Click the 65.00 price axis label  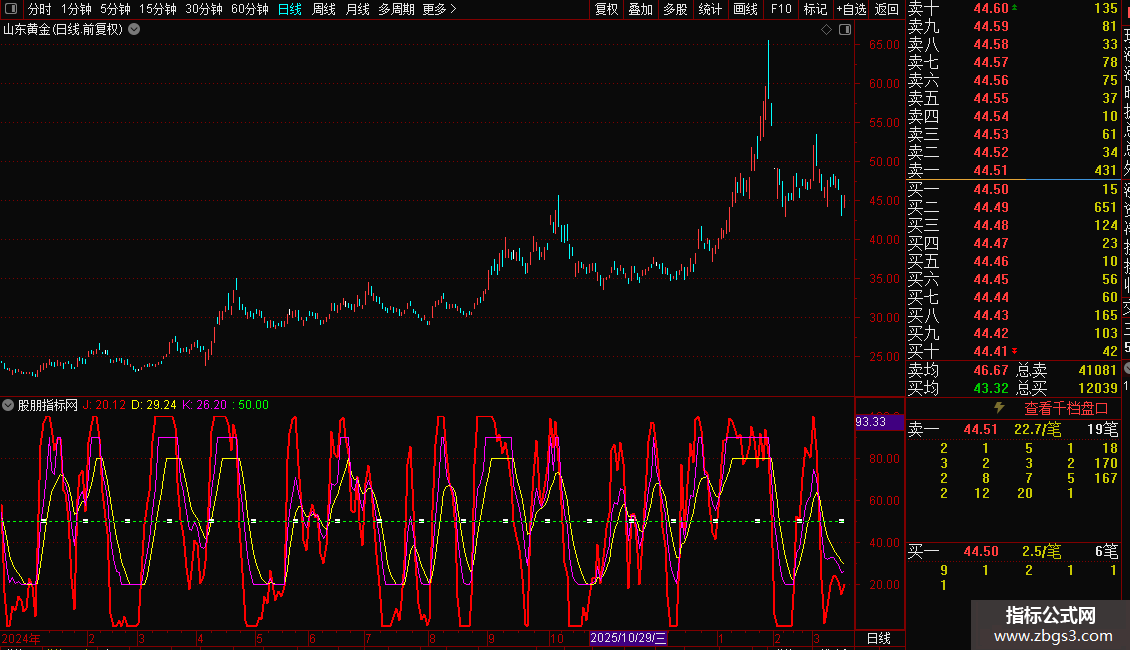[x=884, y=45]
